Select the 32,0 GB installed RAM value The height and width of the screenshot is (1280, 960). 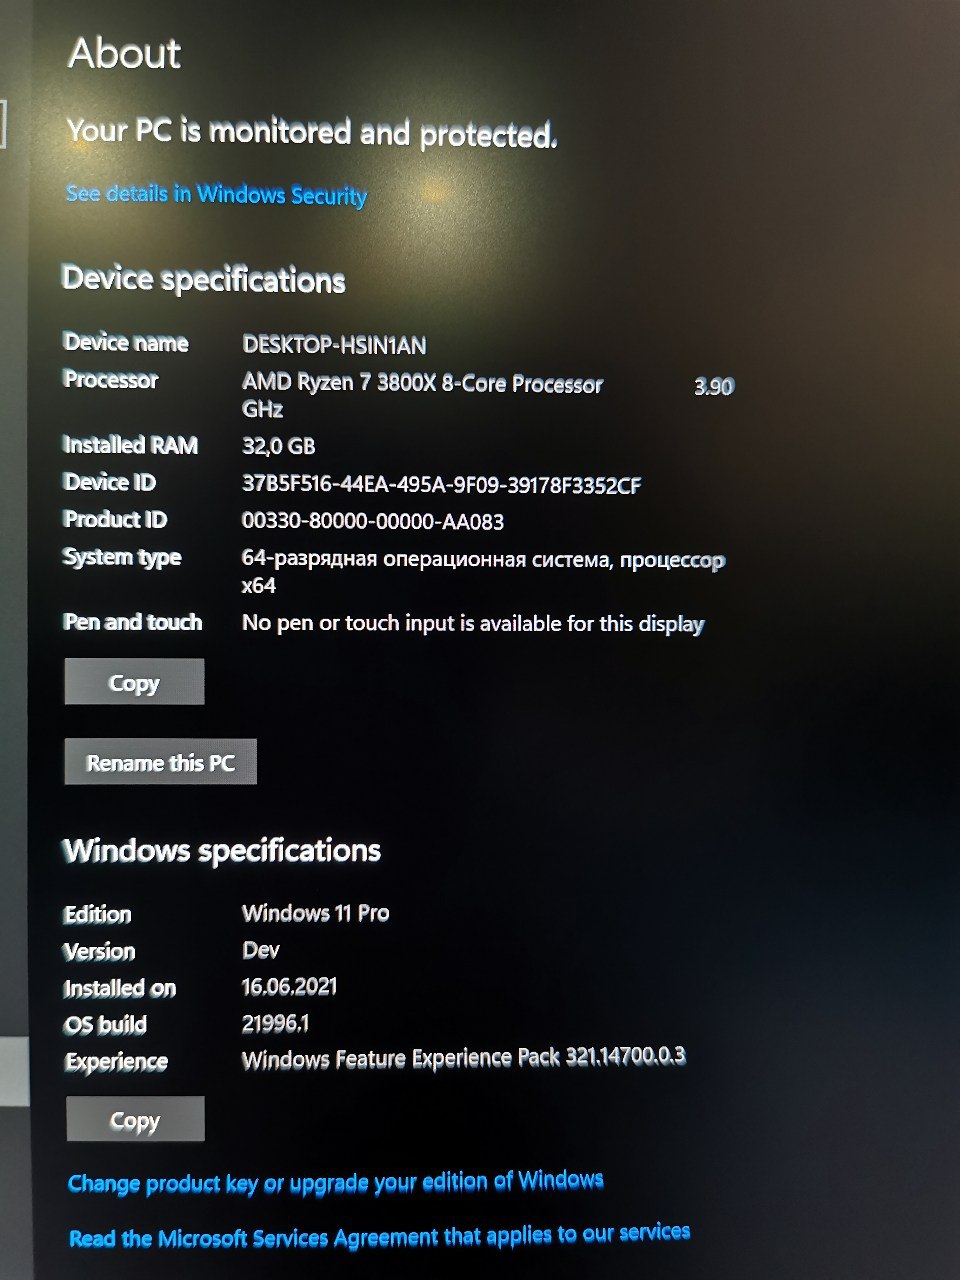point(278,446)
